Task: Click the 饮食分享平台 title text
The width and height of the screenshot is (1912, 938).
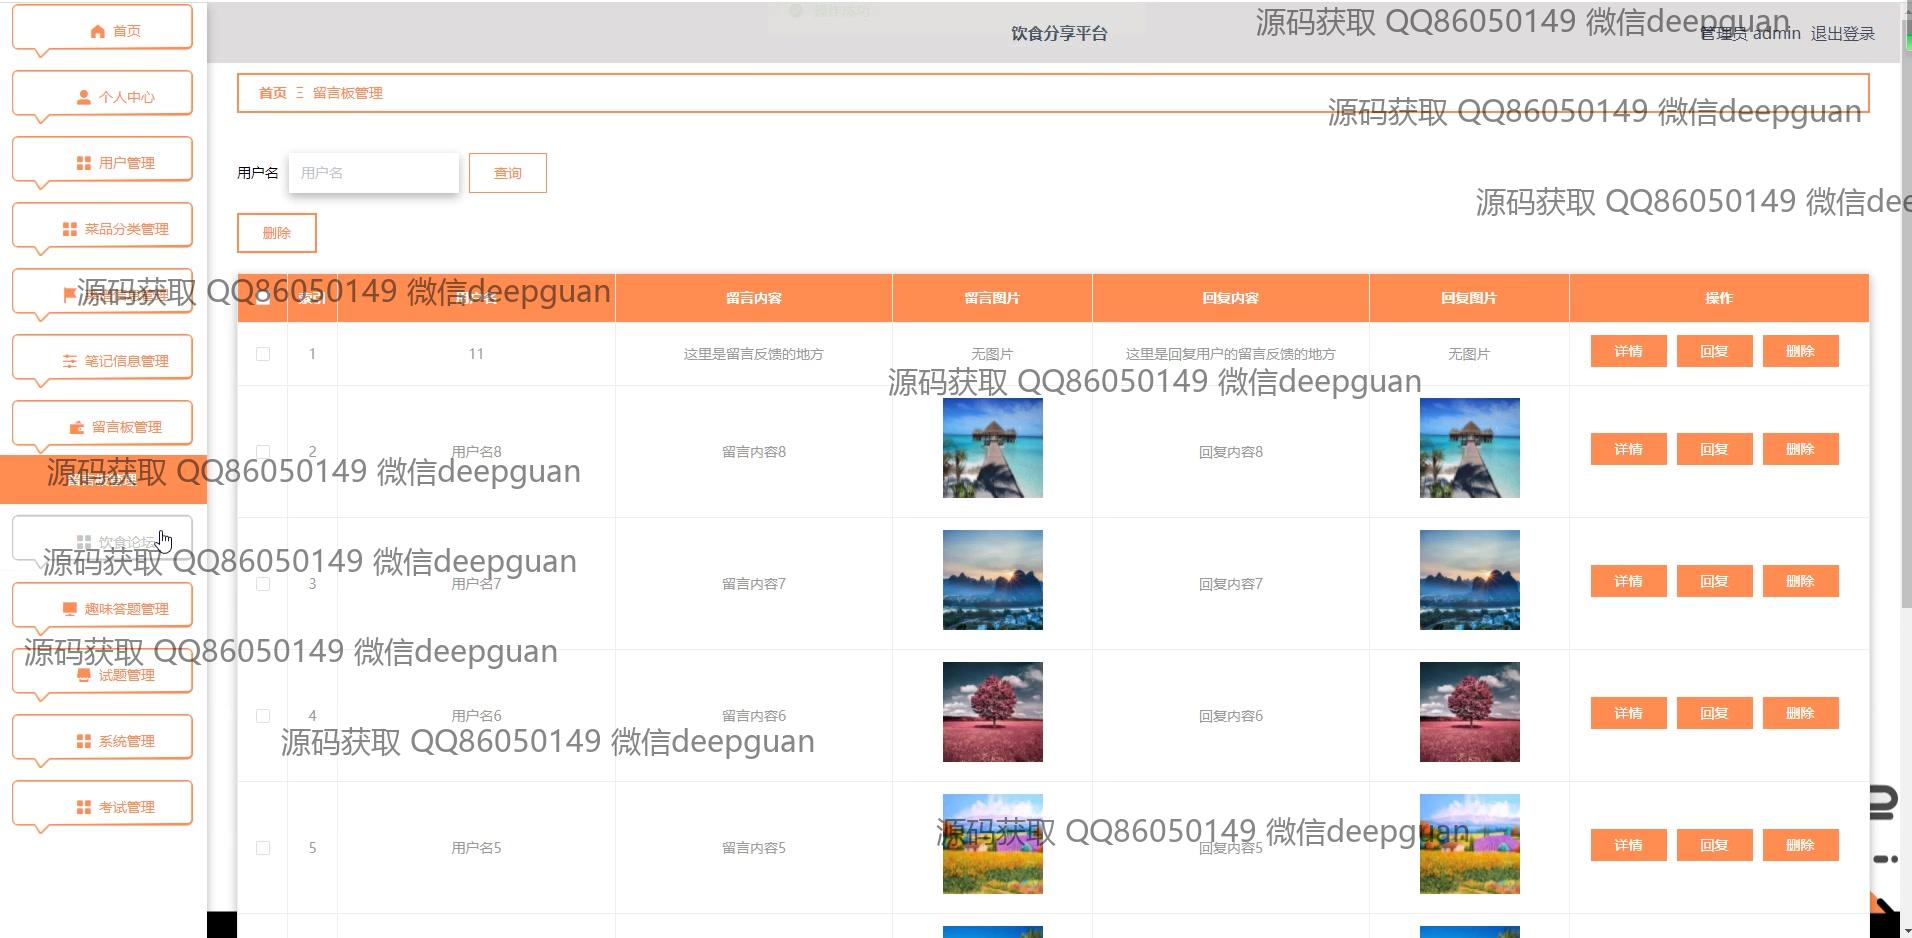Action: pyautogui.click(x=1059, y=34)
